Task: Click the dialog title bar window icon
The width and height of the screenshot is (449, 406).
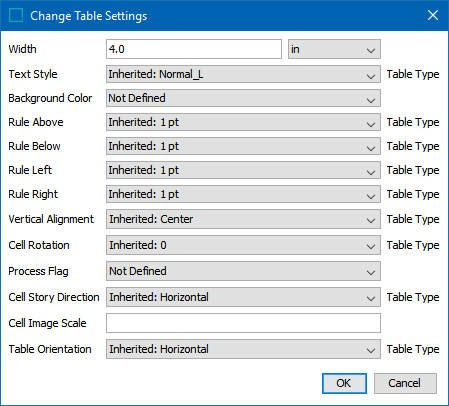Action: (16, 15)
